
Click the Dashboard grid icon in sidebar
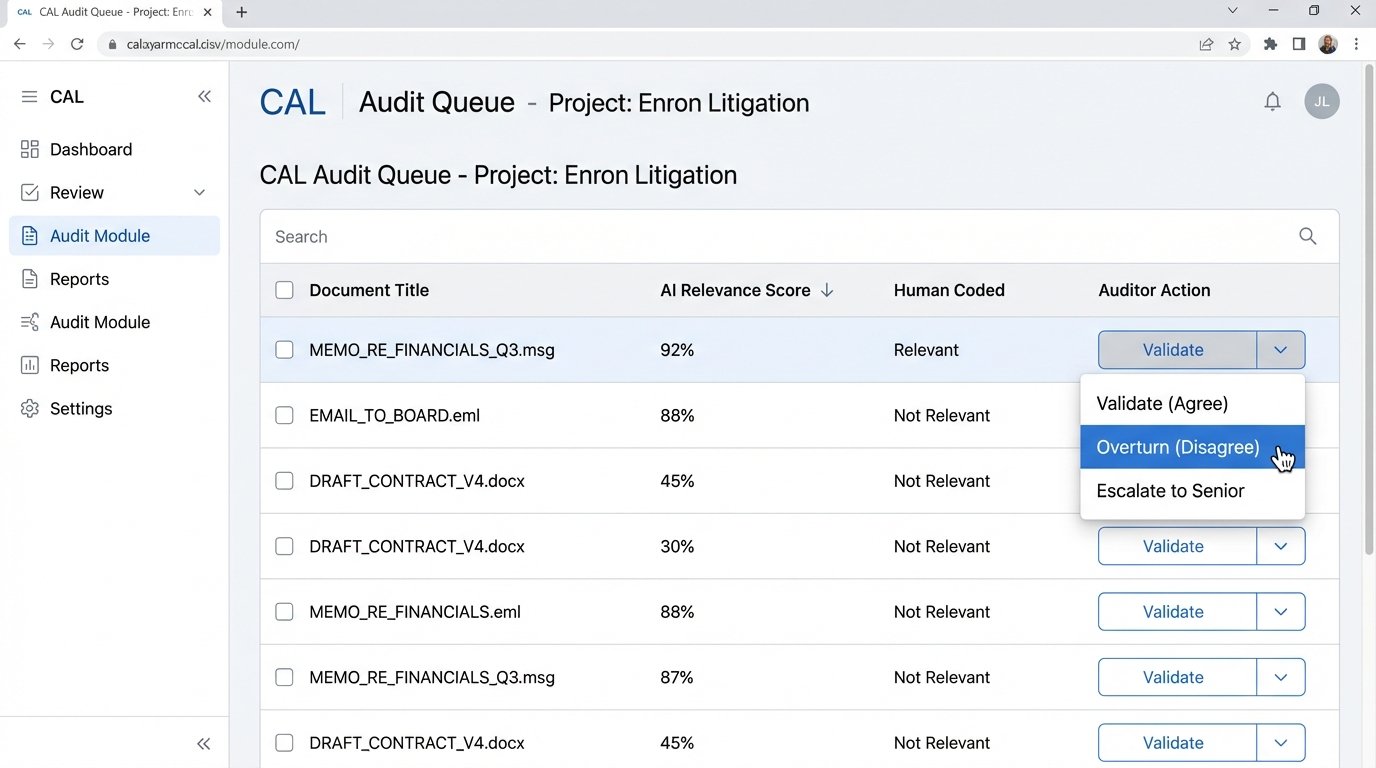pos(30,149)
